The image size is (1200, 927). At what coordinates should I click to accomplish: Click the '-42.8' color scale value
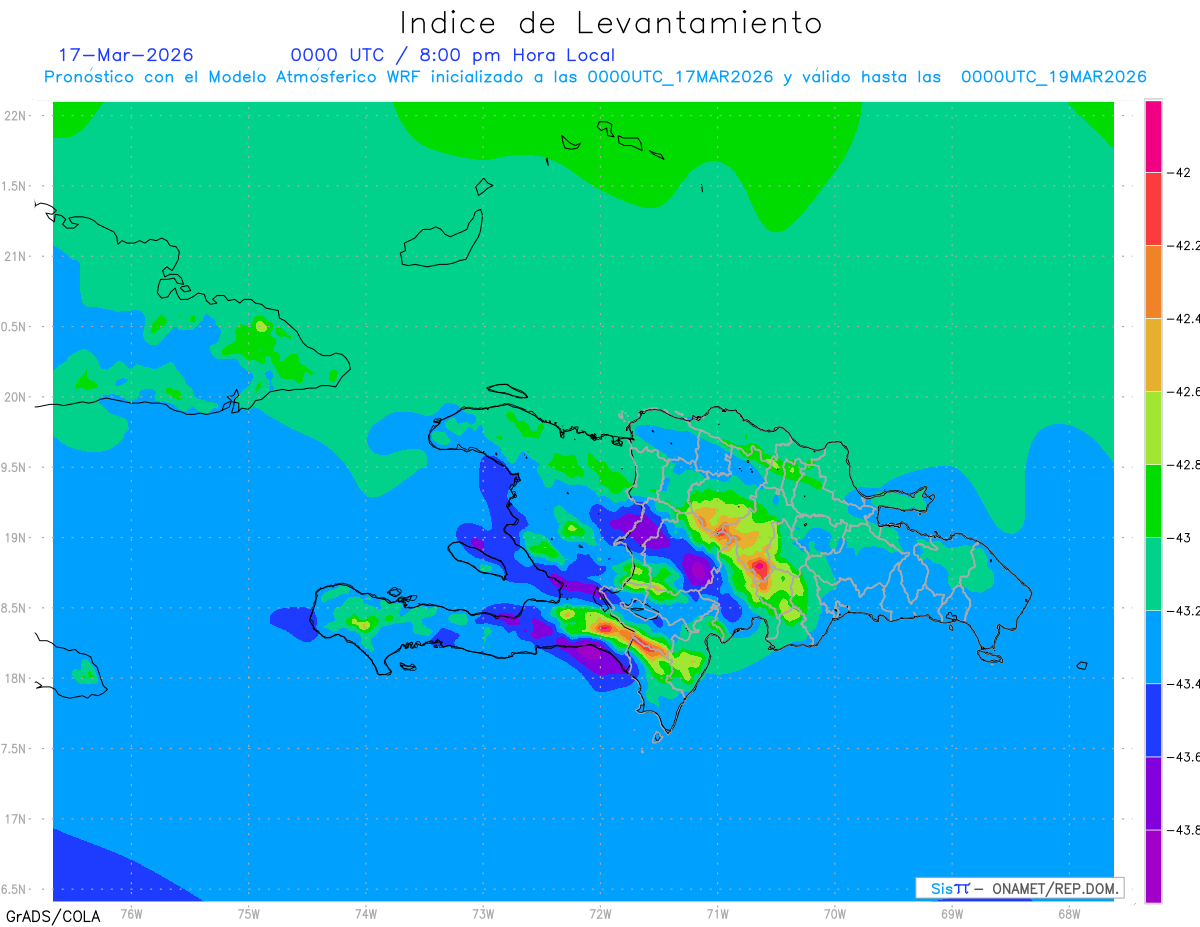[1184, 465]
